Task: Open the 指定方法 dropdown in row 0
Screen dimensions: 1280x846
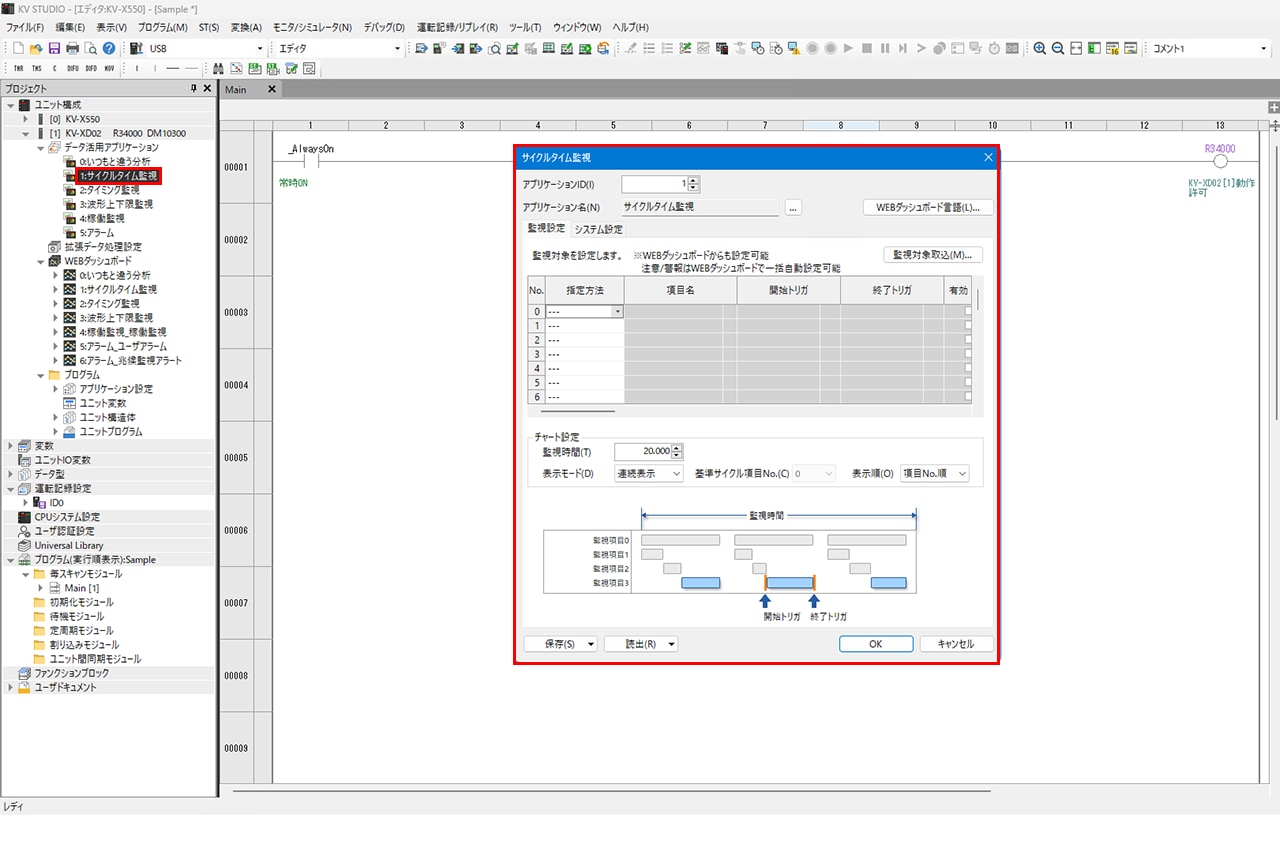Action: (617, 312)
